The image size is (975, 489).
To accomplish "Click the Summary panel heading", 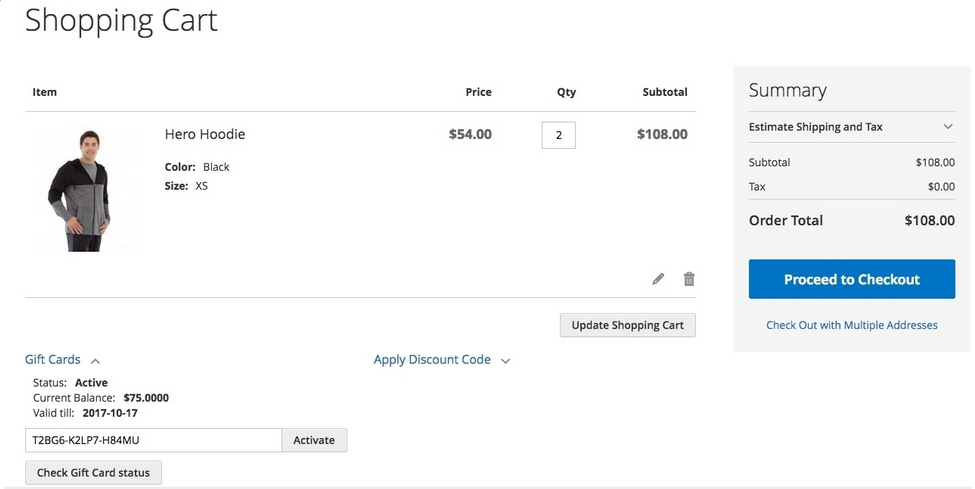I will point(787,90).
